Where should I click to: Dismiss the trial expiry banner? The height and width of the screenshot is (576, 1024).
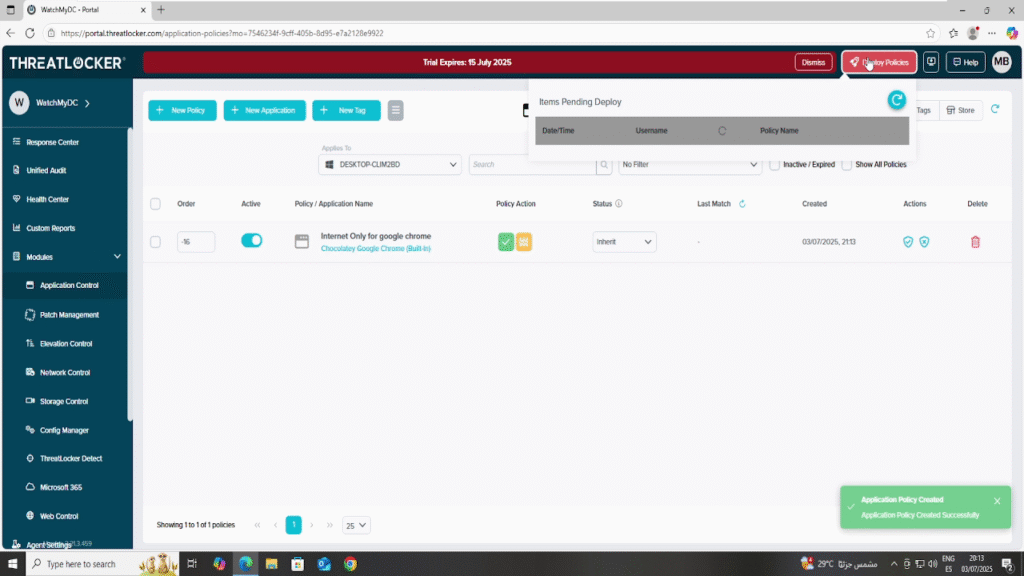click(x=813, y=62)
